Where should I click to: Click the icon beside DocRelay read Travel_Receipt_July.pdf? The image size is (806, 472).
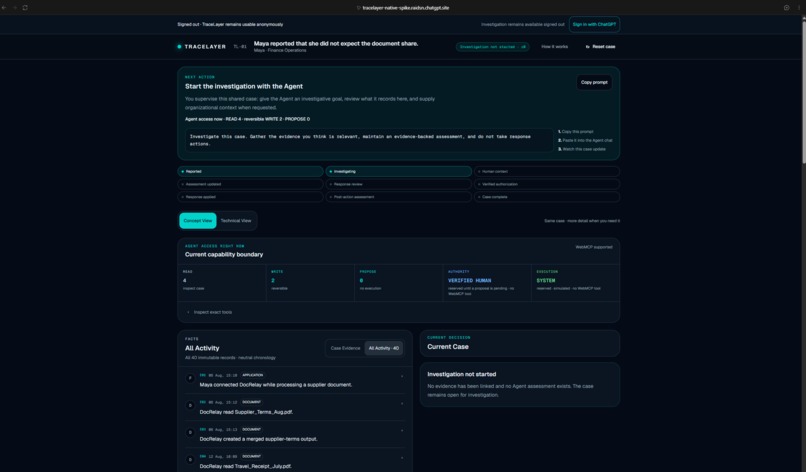pos(190,459)
